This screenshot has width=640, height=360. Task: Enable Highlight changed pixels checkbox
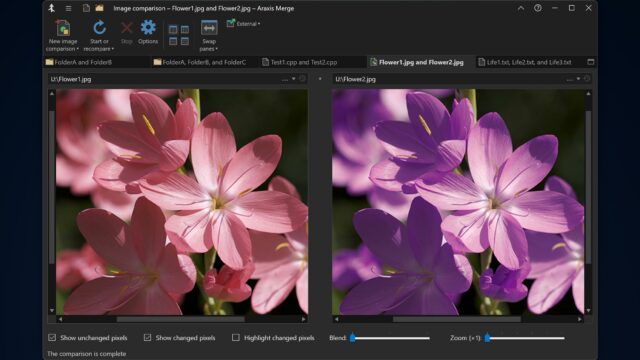click(x=236, y=338)
